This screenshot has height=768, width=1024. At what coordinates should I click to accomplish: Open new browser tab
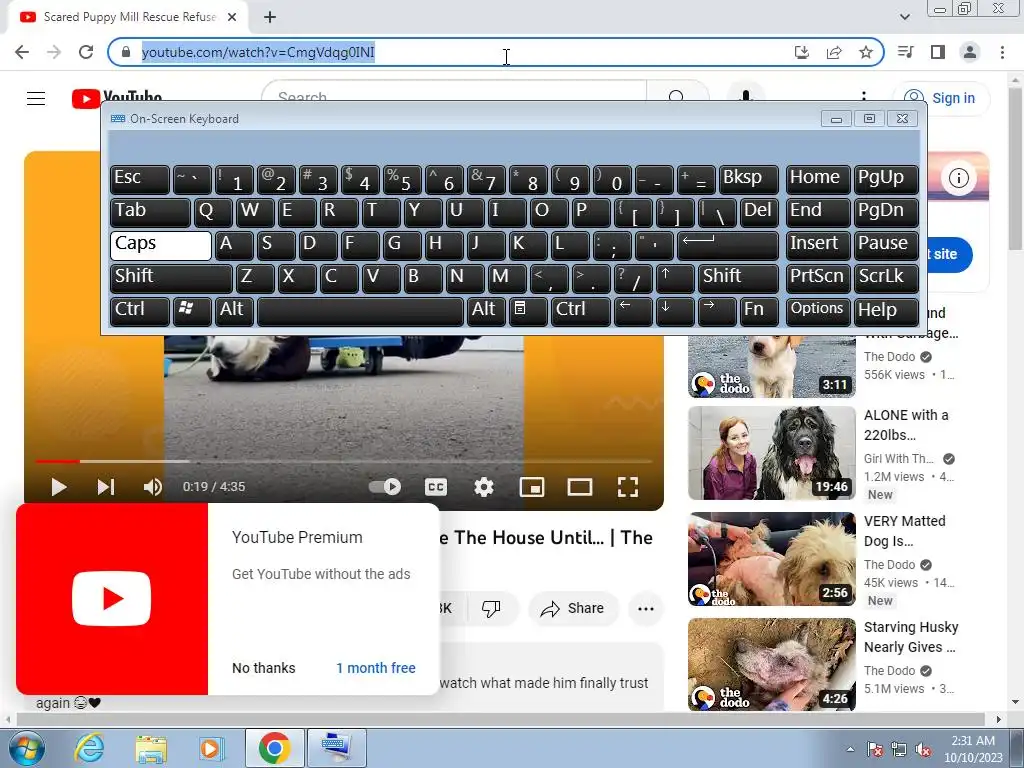pos(270,17)
